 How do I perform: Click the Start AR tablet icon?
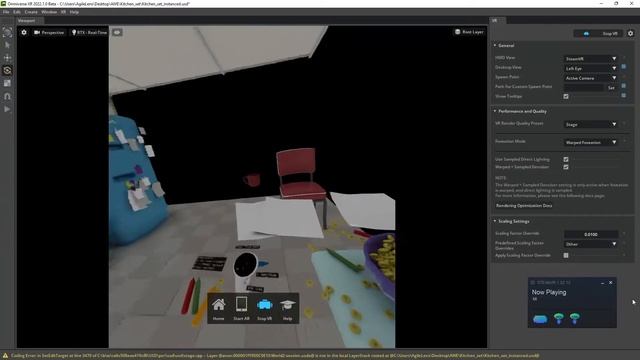point(241,304)
